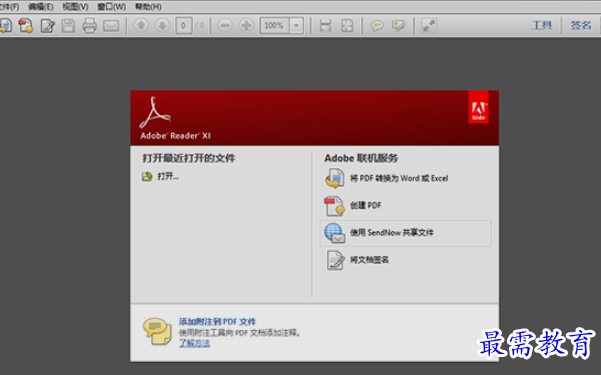The height and width of the screenshot is (375, 601).
Task: Go to next page arrow button
Action: coord(162,26)
